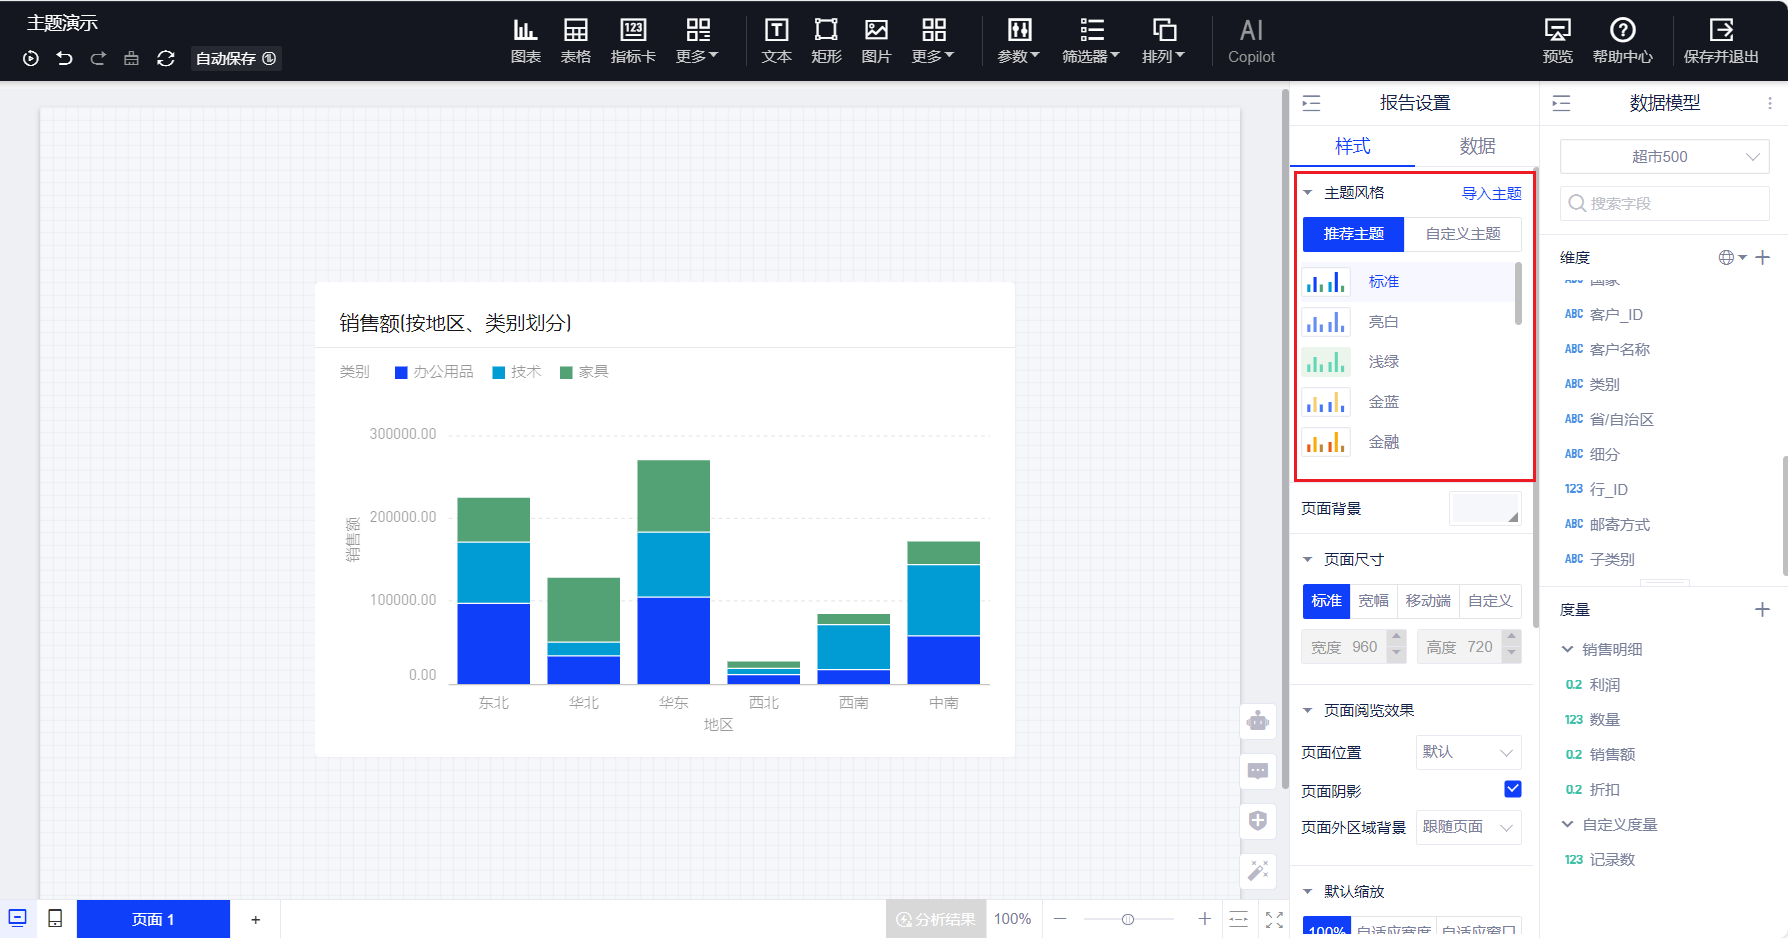Add a 文本 text box
Image resolution: width=1788 pixels, height=938 pixels.
coord(776,41)
